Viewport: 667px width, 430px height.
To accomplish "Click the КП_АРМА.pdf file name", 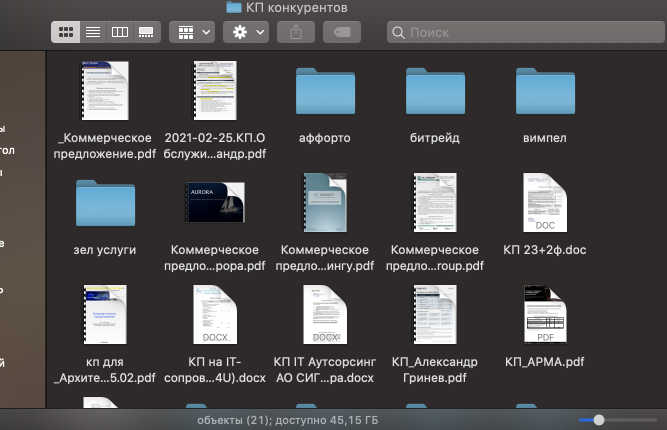I will (545, 362).
